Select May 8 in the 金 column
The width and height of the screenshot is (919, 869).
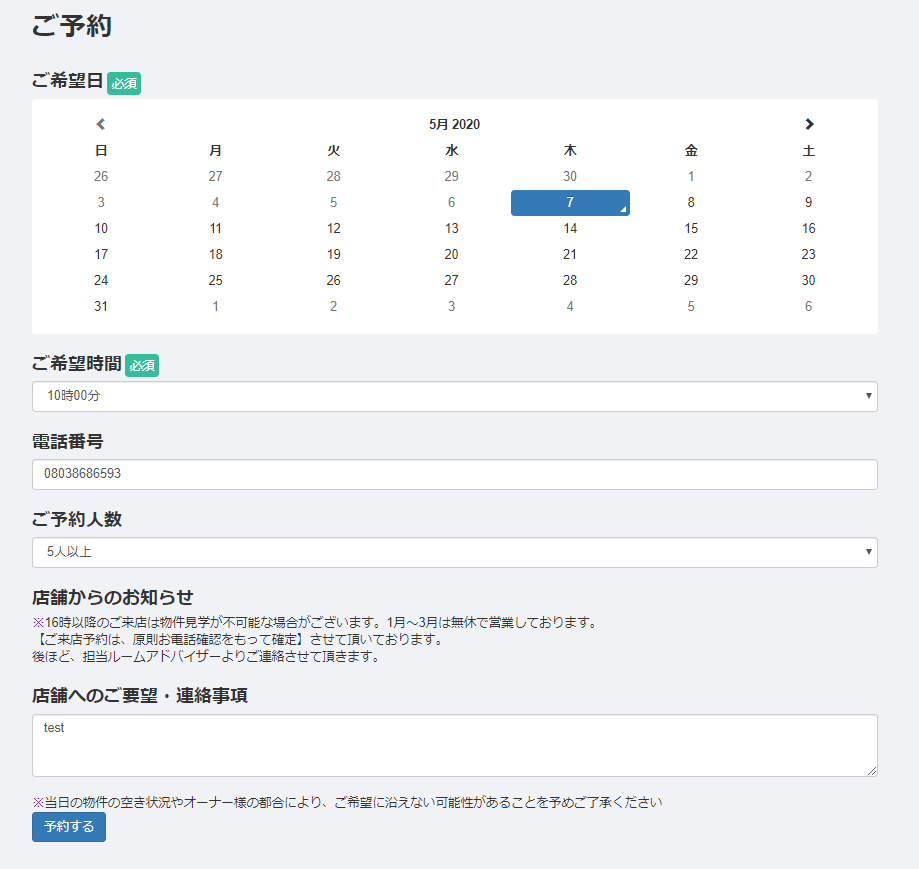point(690,202)
